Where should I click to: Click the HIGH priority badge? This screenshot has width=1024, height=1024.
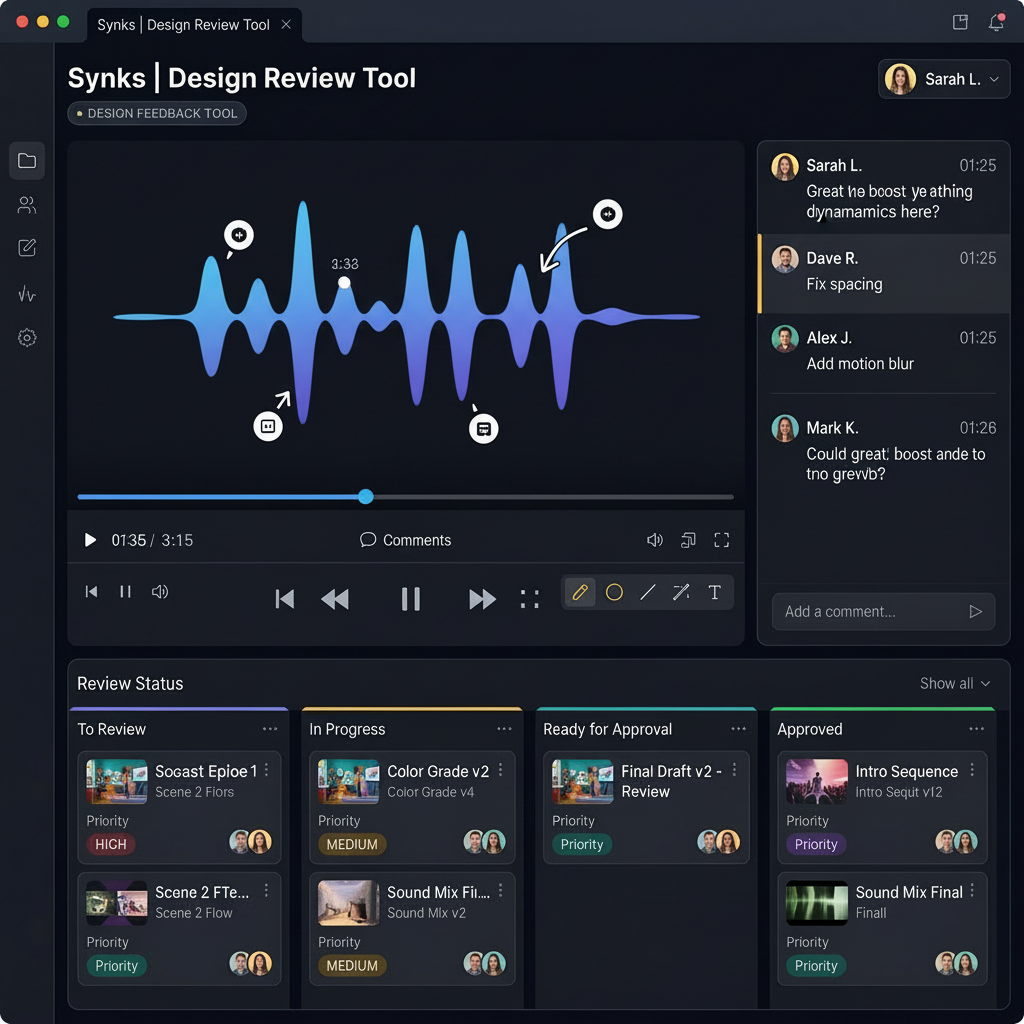click(x=110, y=844)
